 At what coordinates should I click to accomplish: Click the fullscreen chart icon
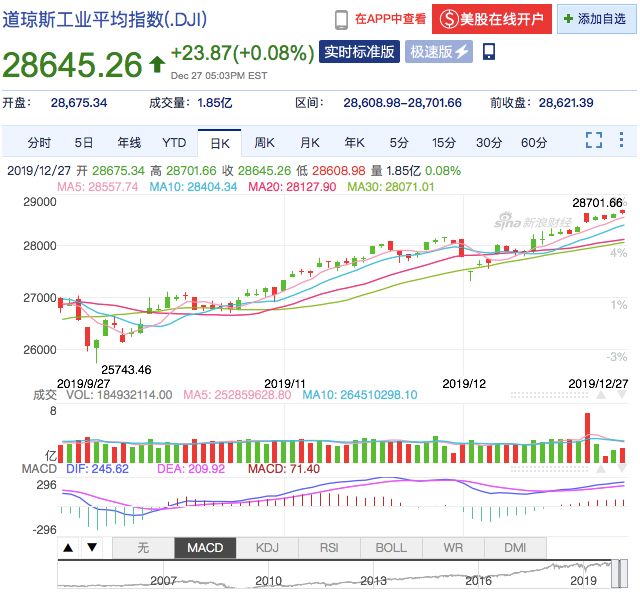pos(593,142)
